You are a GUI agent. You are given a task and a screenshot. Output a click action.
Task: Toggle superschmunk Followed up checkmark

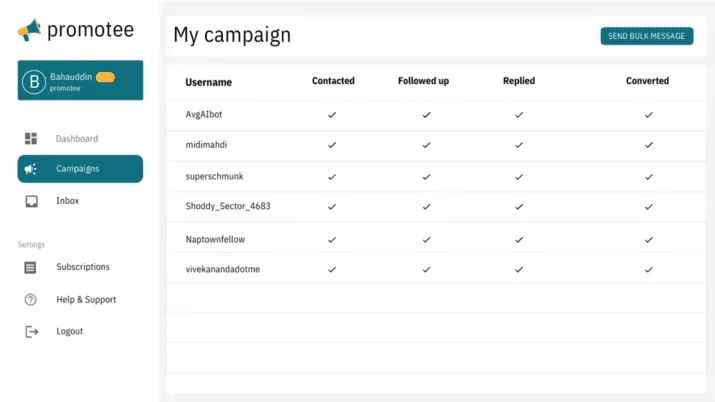click(426, 177)
